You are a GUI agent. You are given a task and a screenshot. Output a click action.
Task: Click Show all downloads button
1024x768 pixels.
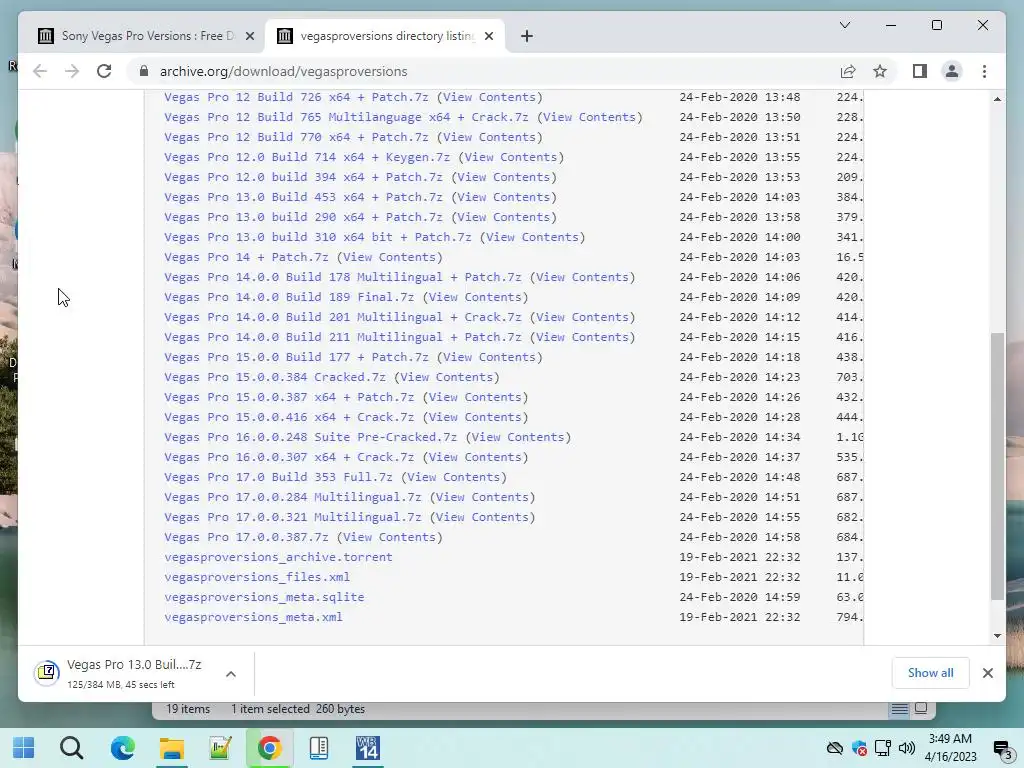pyautogui.click(x=930, y=673)
